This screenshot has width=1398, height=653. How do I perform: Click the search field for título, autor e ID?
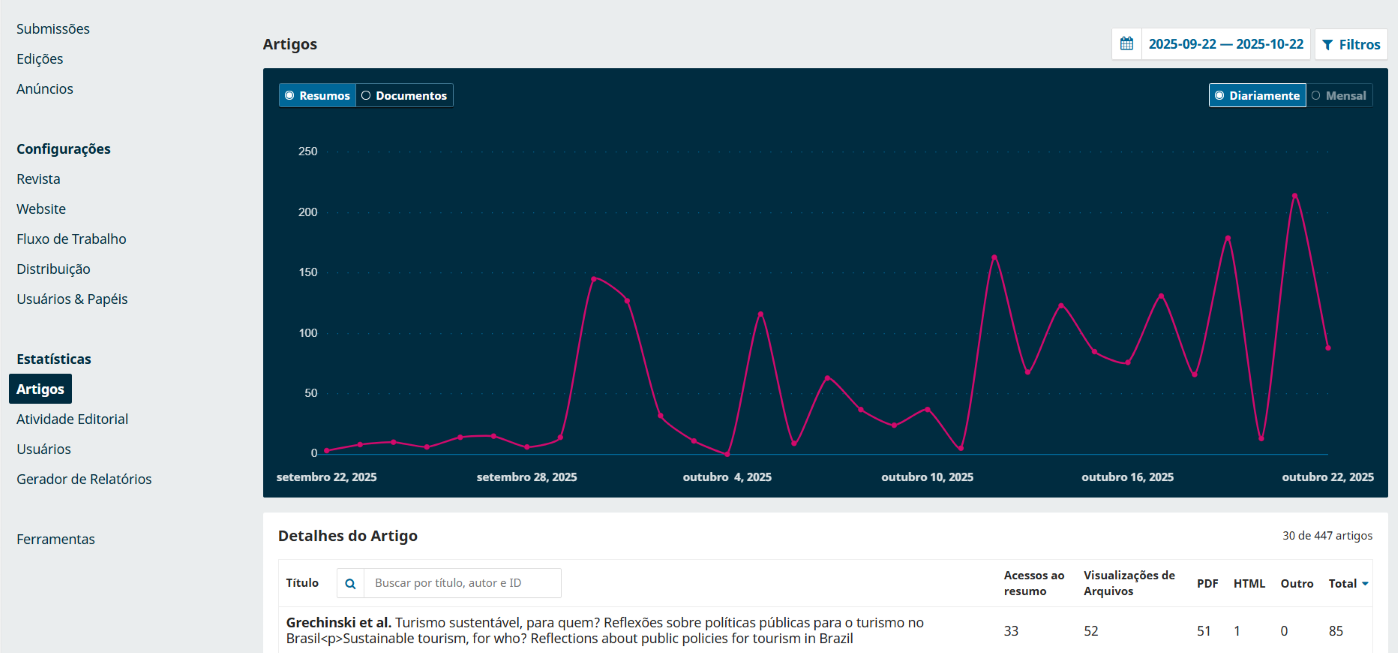[x=460, y=583]
